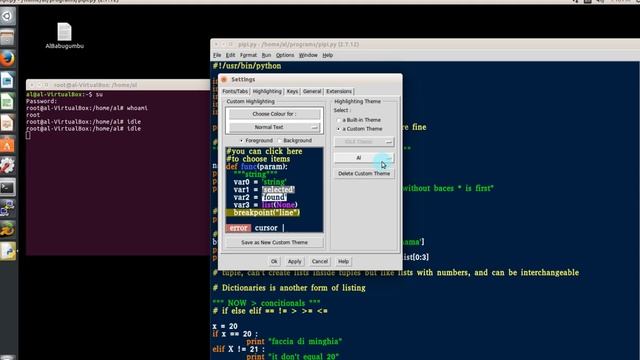Open LibreOffice Impress from the dock
This screenshot has height=360, width=640.
pos(7,123)
